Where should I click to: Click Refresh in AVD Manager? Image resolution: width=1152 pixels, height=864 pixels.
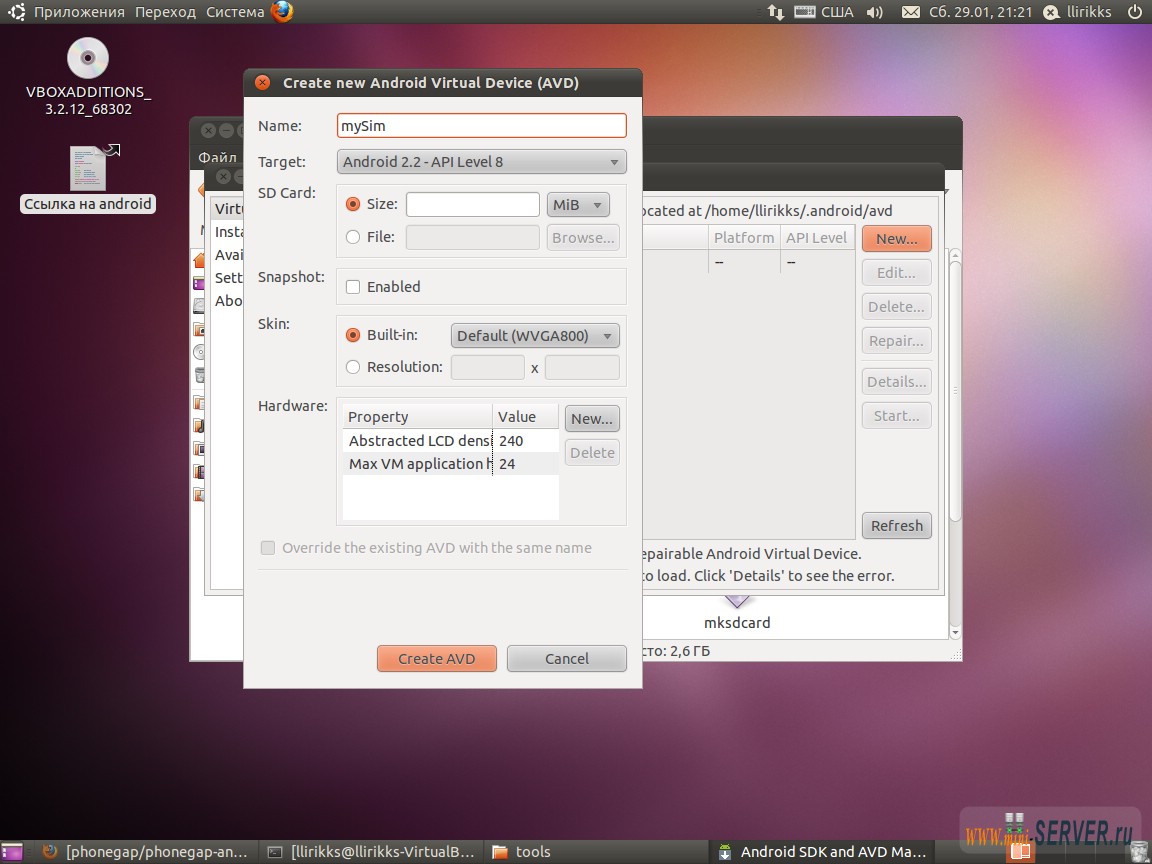point(896,525)
